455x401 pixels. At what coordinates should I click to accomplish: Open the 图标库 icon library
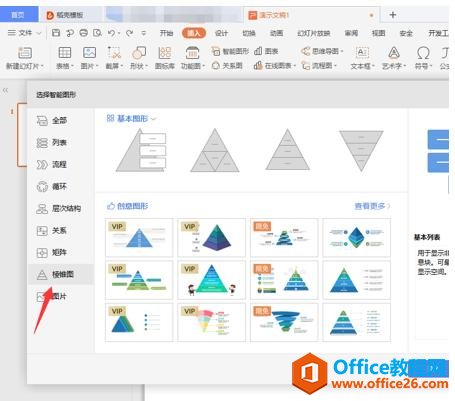click(x=165, y=57)
